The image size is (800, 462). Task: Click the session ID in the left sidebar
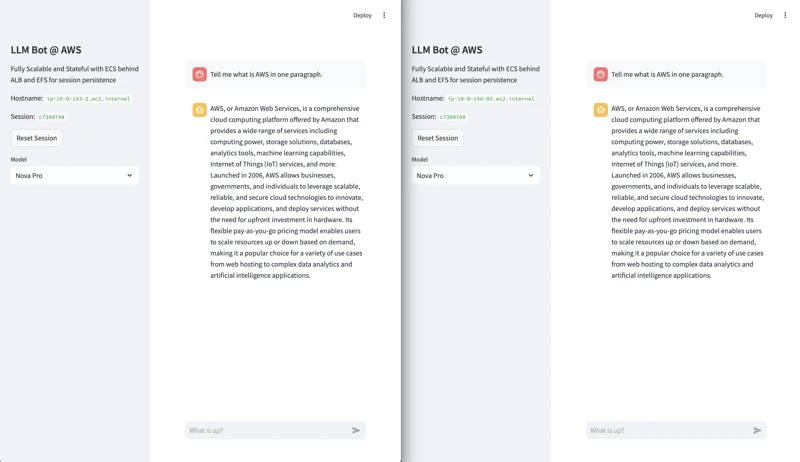[x=52, y=117]
